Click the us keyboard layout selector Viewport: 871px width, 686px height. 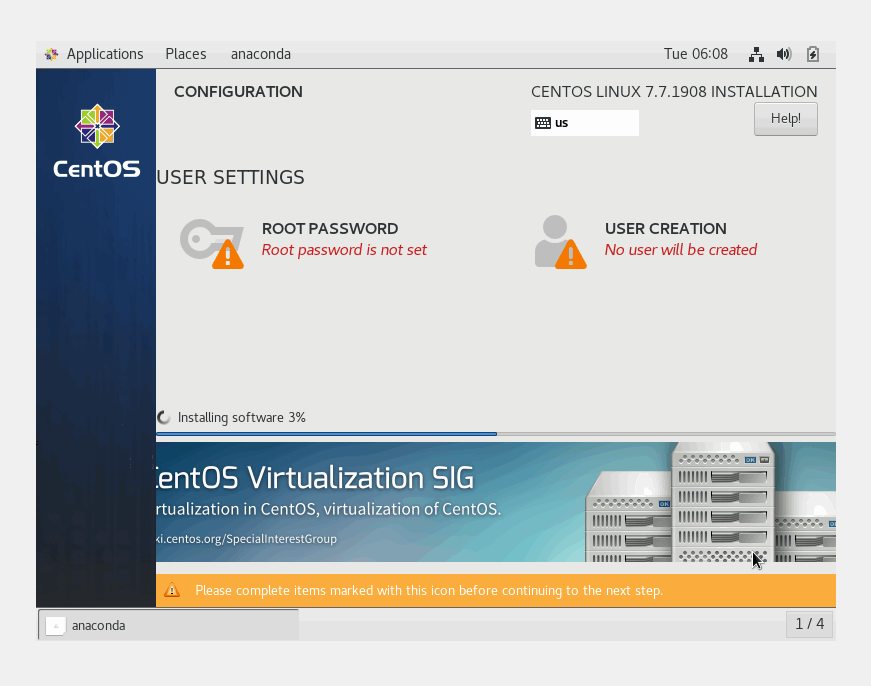[584, 123]
